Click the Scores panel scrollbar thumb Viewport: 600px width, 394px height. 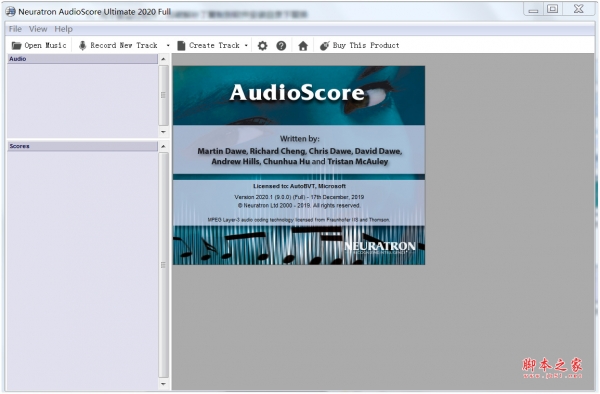pyautogui.click(x=163, y=265)
